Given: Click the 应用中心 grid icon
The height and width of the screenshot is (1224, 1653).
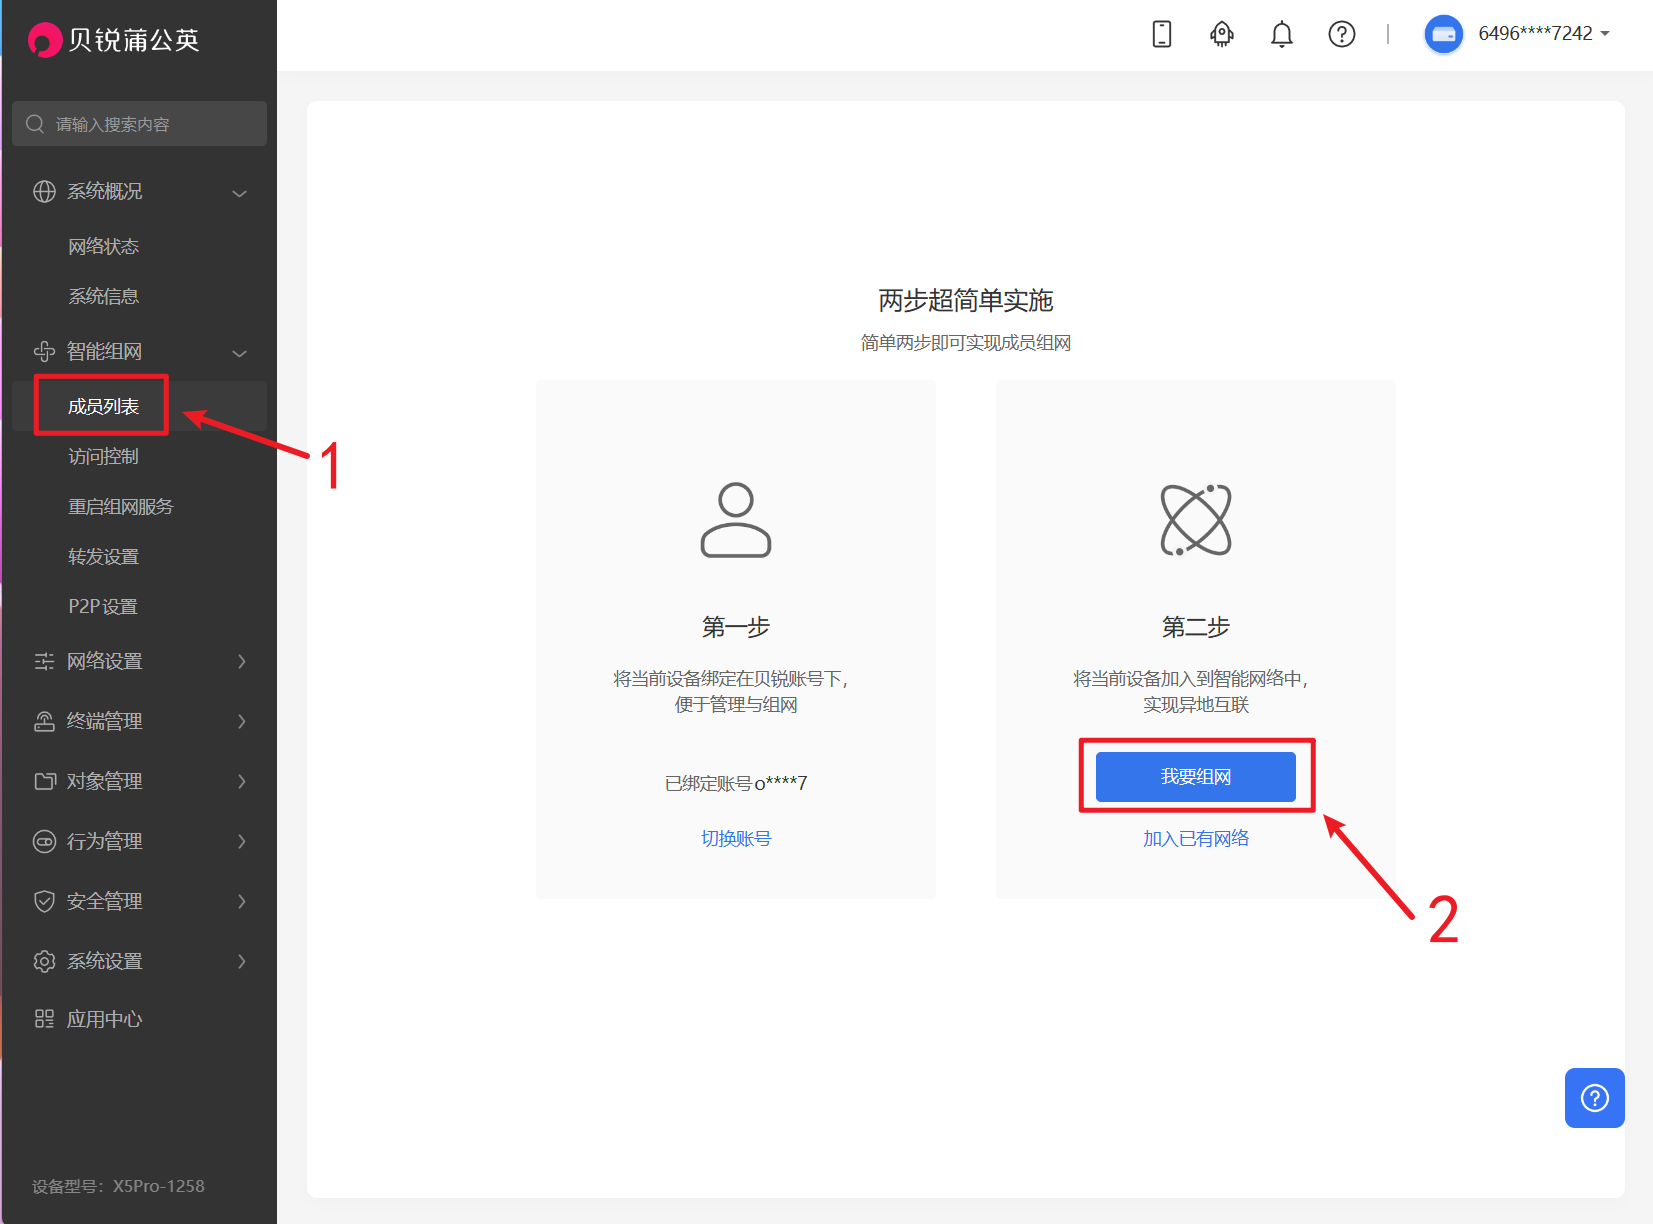Looking at the screenshot, I should [x=44, y=1019].
